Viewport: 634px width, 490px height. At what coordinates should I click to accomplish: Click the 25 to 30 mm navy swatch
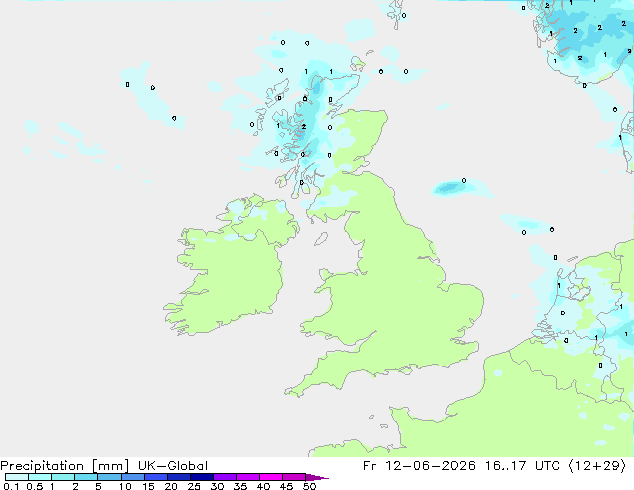pyautogui.click(x=201, y=477)
